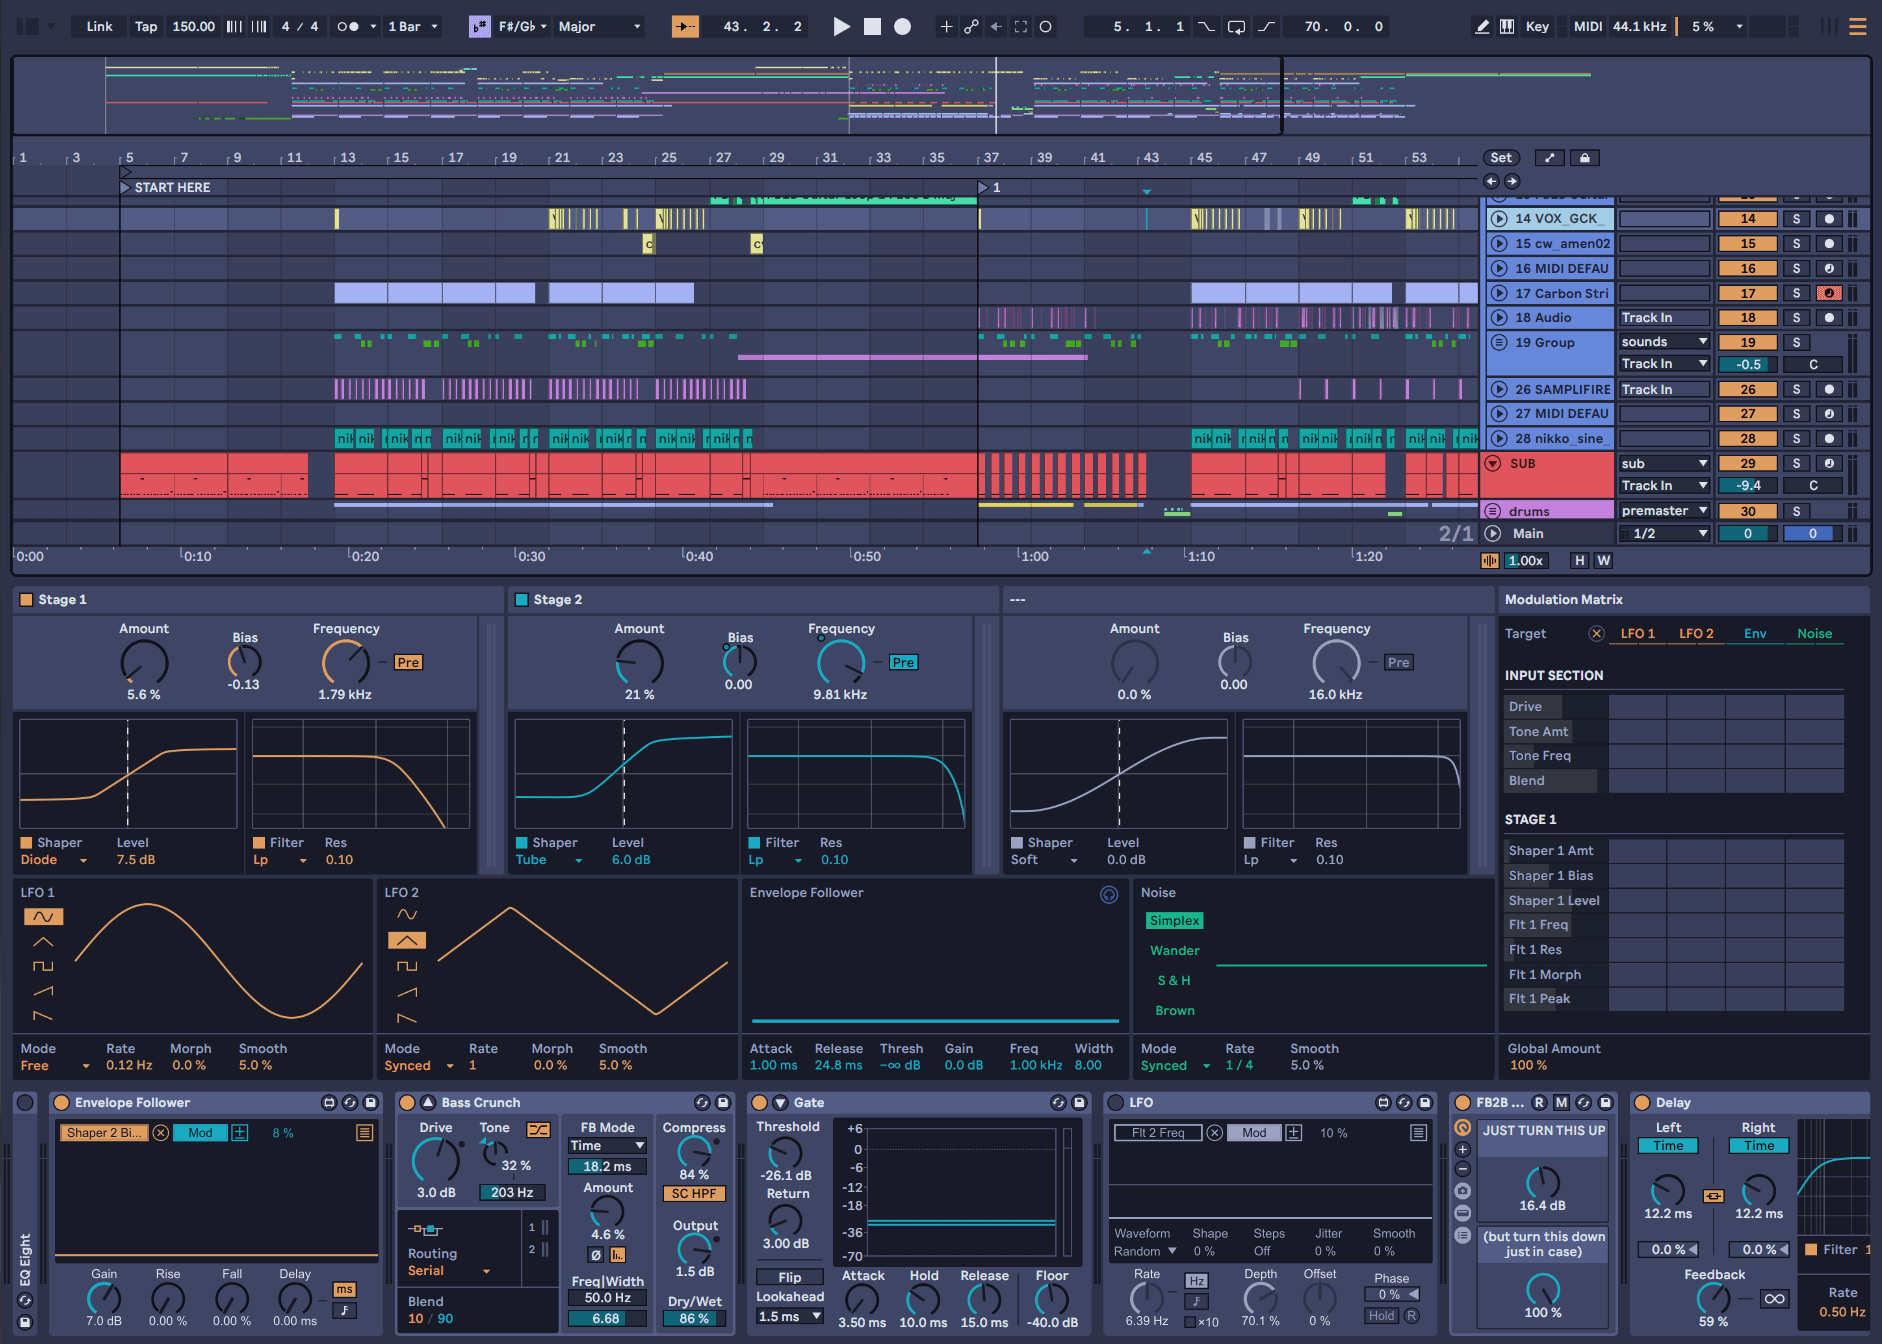Open the premaster output dropdown for drums
The height and width of the screenshot is (1344, 1882).
(1665, 511)
